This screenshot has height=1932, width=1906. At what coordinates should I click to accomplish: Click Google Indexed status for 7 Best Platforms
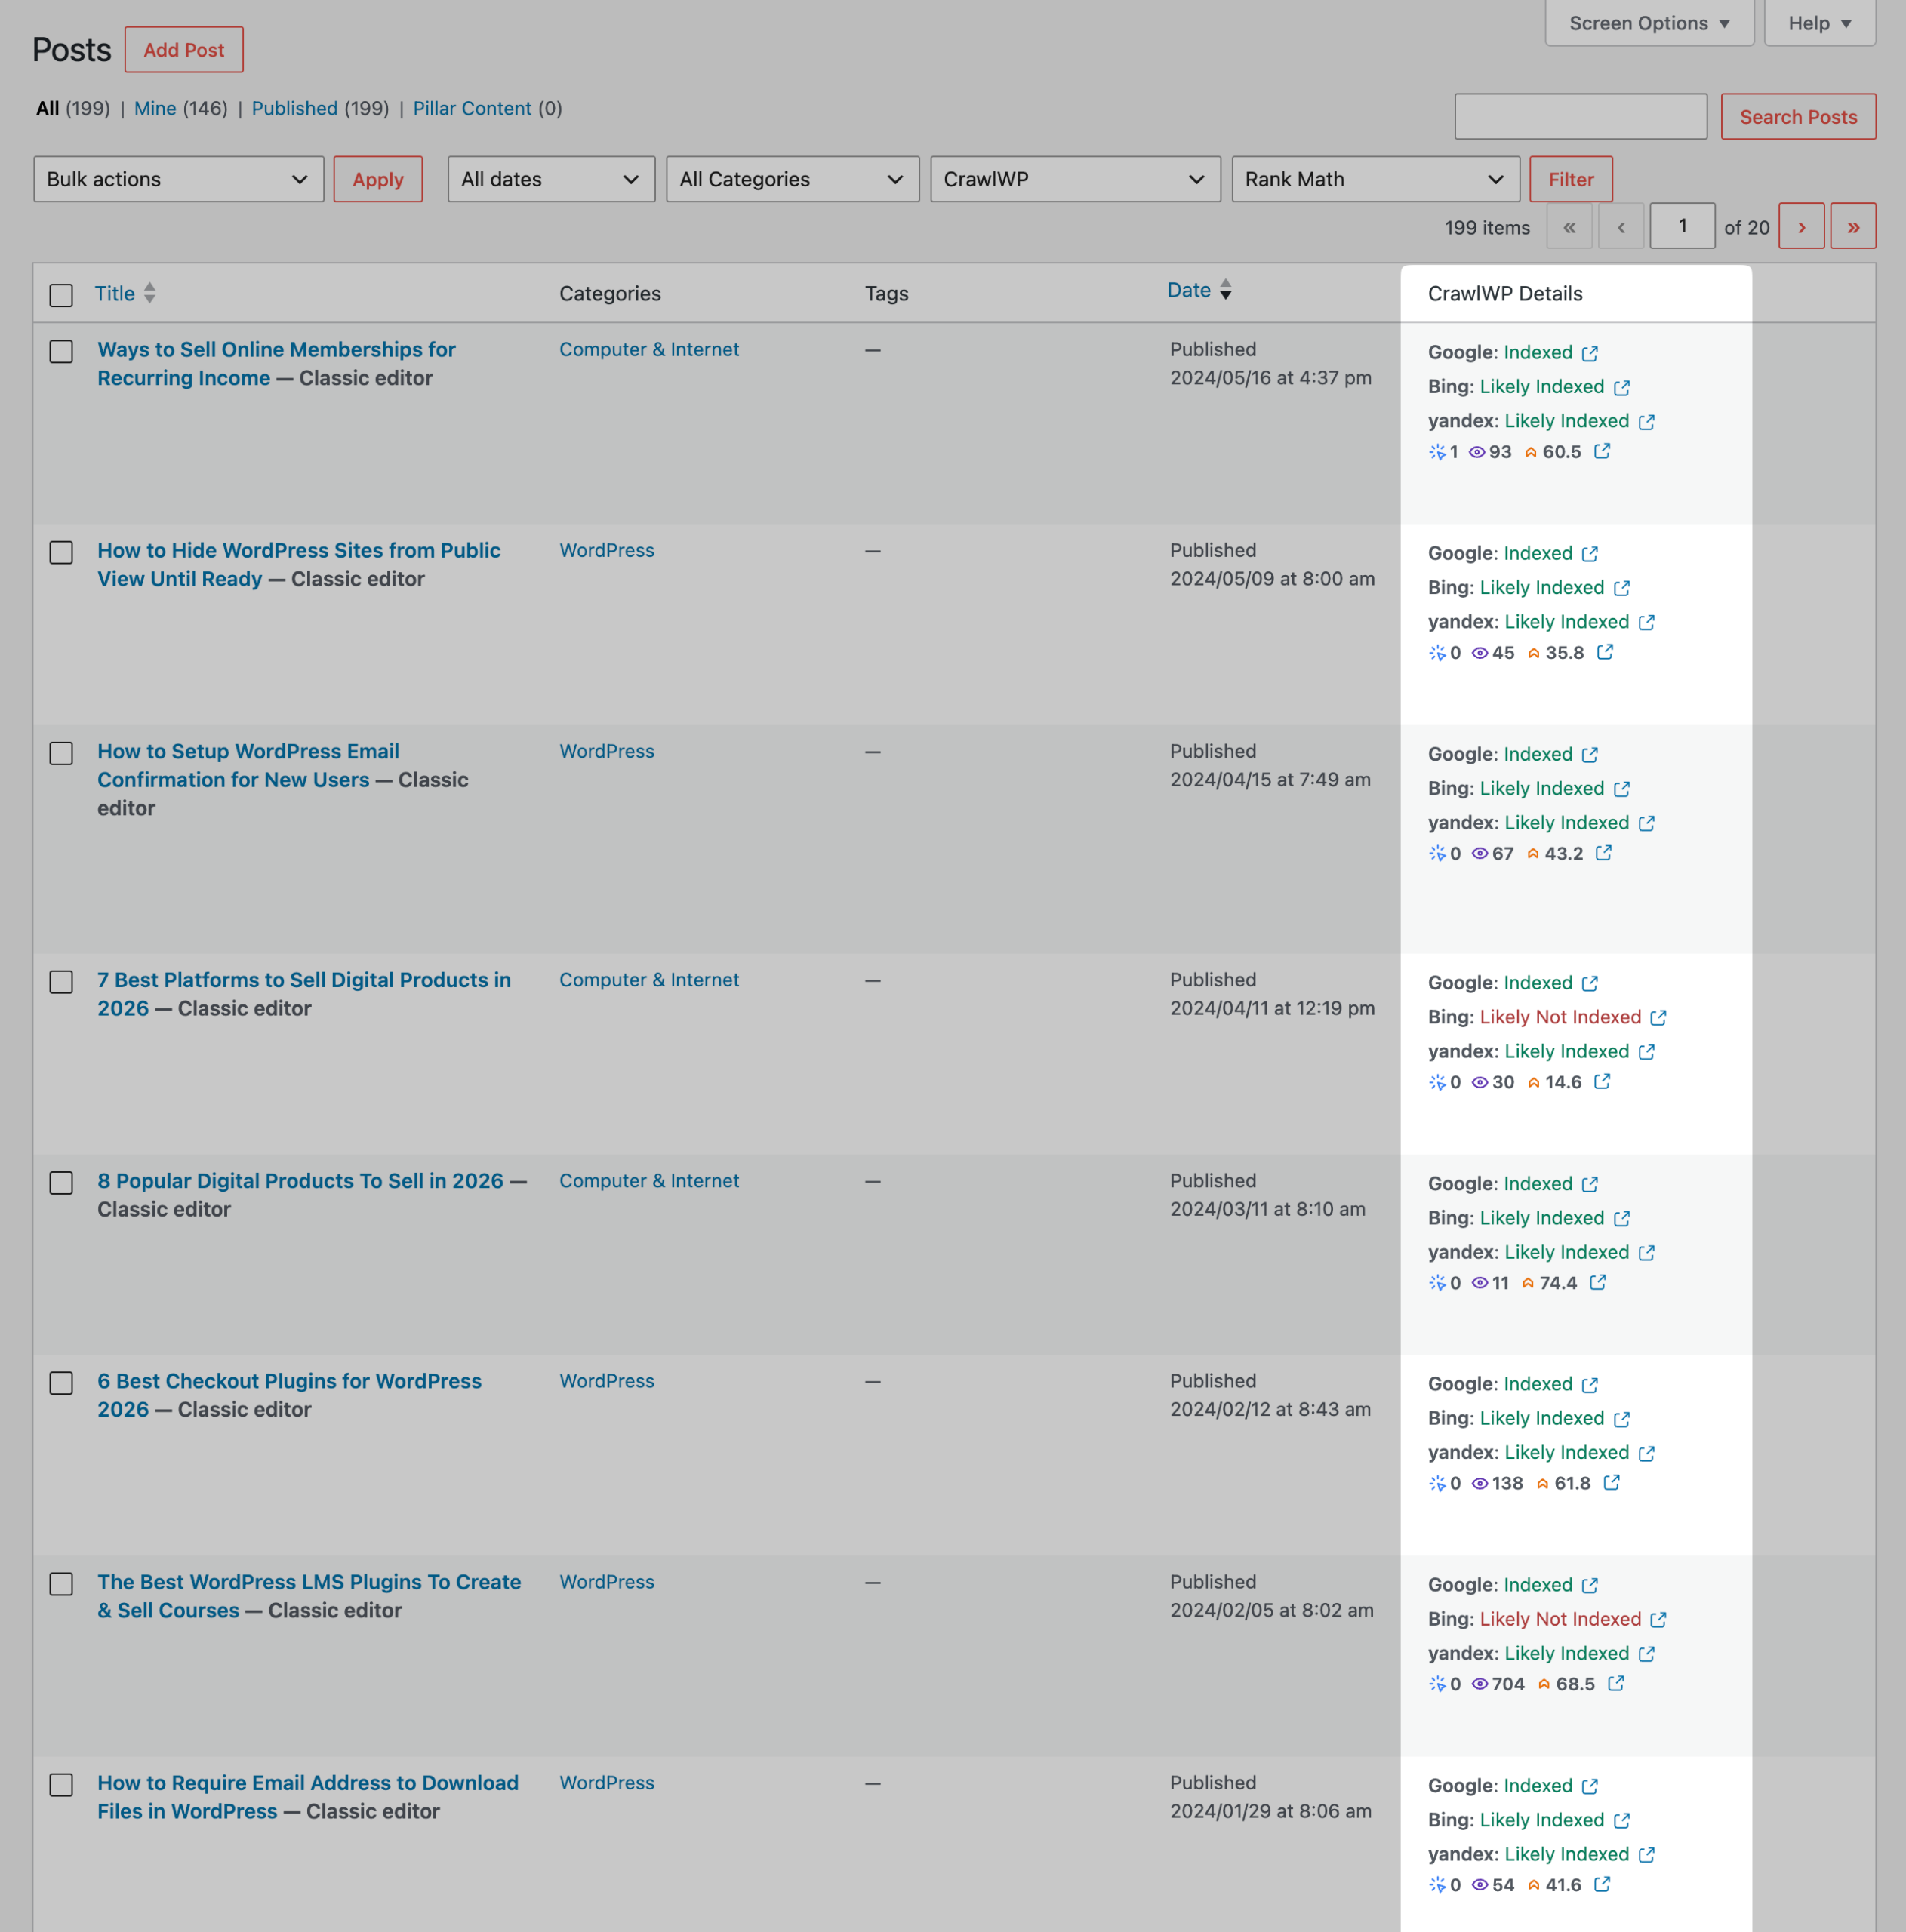(x=1538, y=983)
